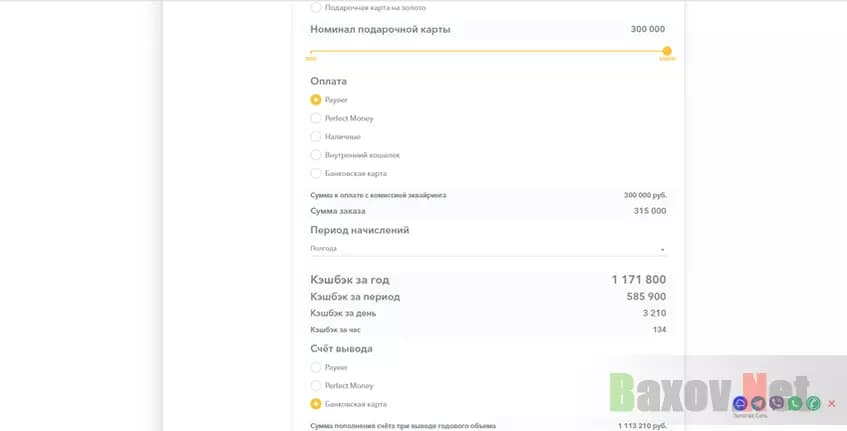Screen dimensions: 847x431
Task: Open the blue chat widget icon
Action: coord(740,403)
